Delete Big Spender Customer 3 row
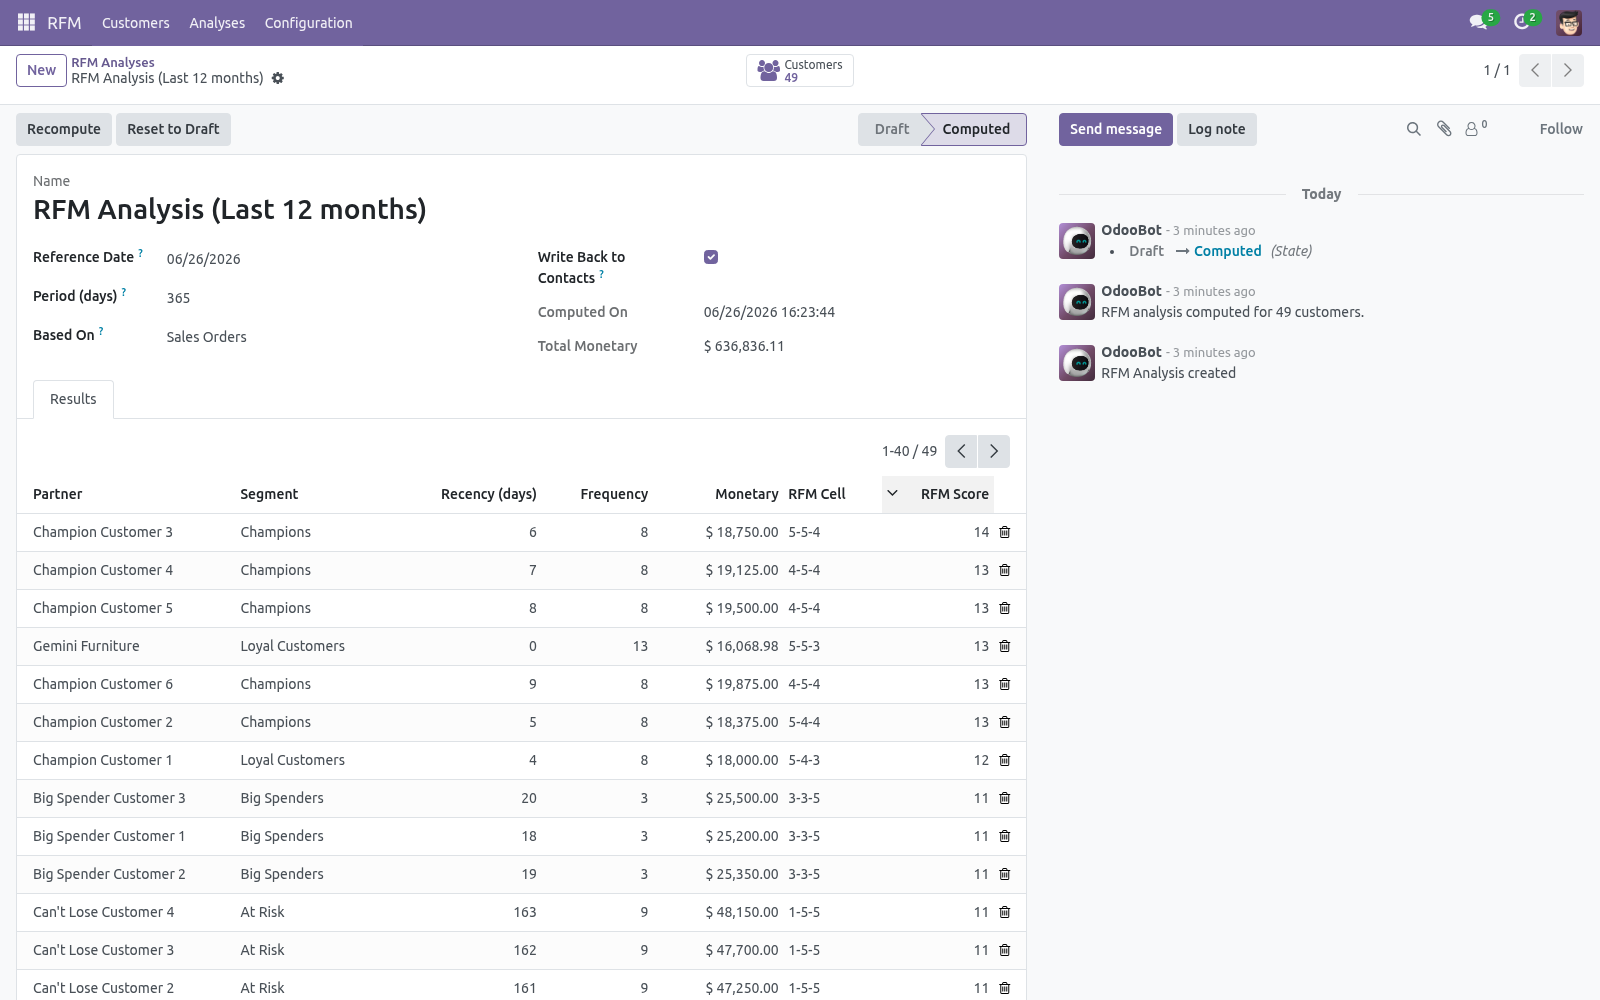 1005,798
